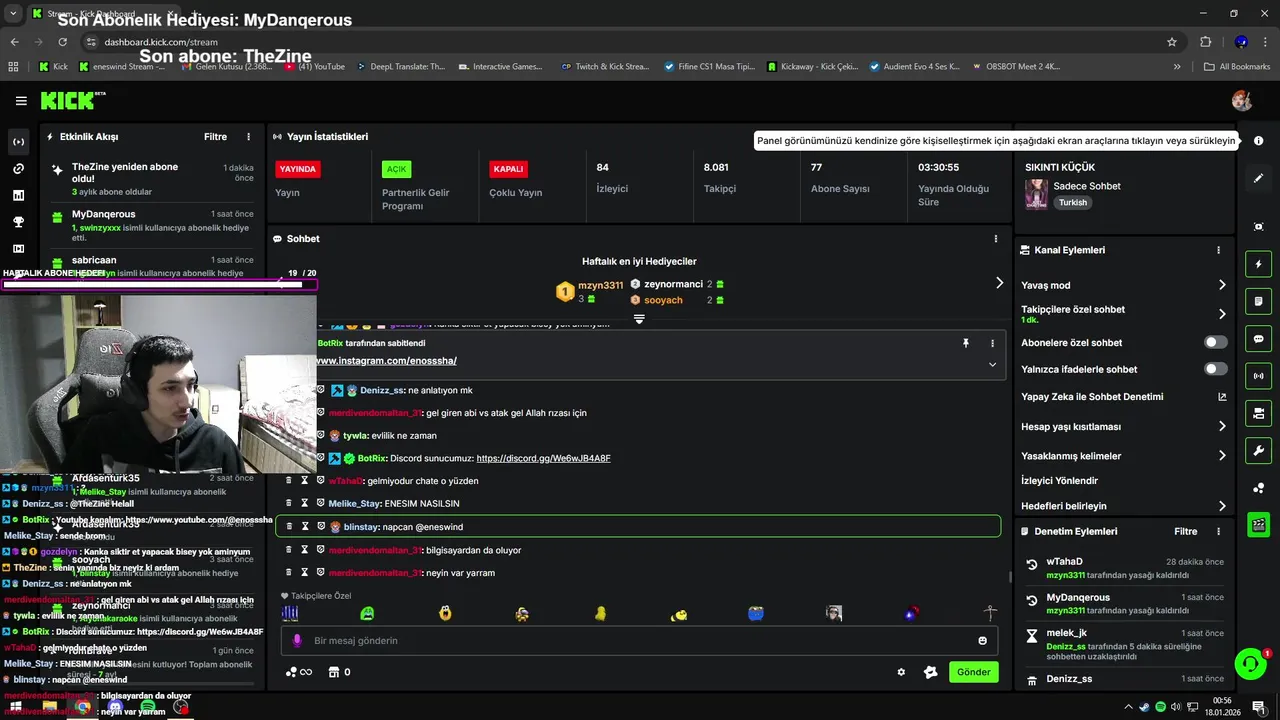Open the green headset support chat bubble
The width and height of the screenshot is (1280, 720).
1249,664
